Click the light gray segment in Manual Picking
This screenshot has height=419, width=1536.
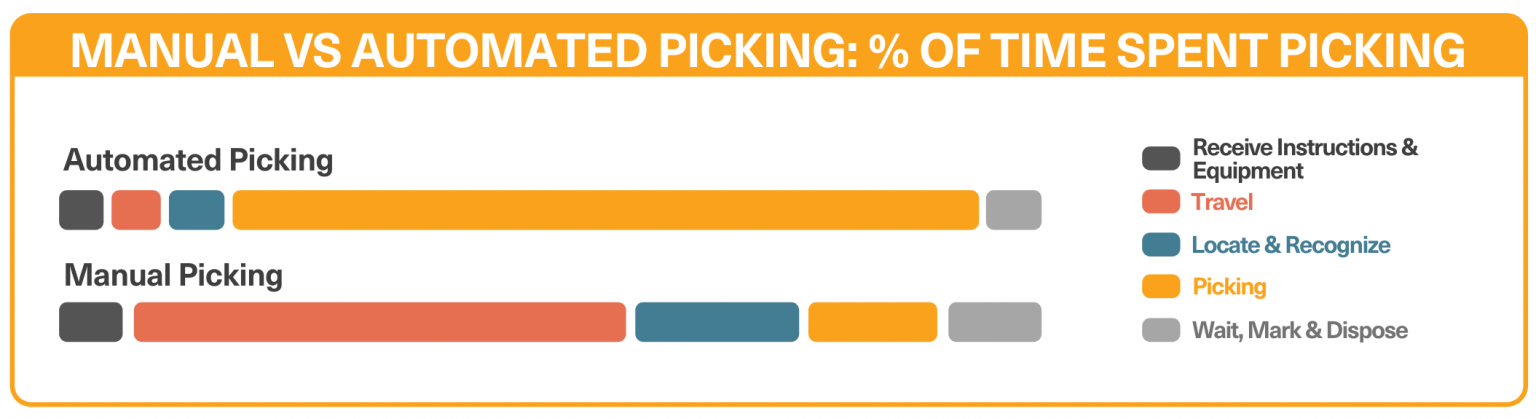pos(994,322)
